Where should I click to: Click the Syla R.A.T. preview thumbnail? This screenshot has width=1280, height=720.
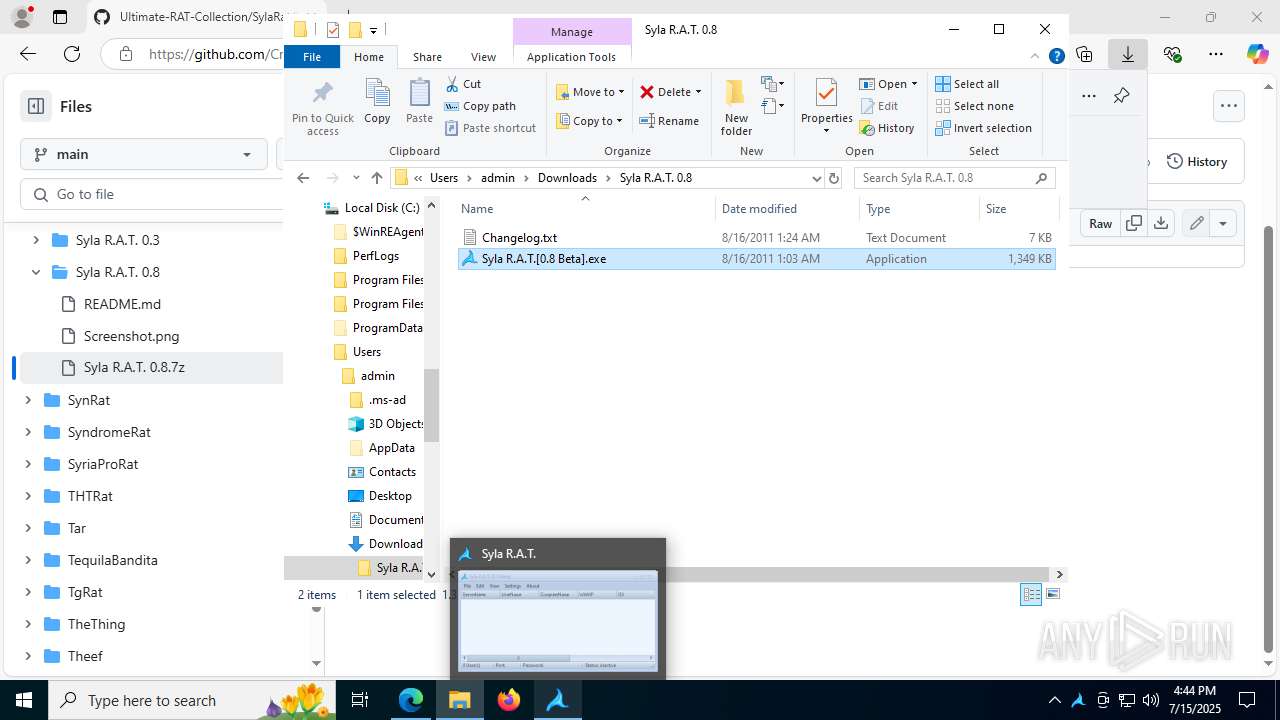point(558,620)
